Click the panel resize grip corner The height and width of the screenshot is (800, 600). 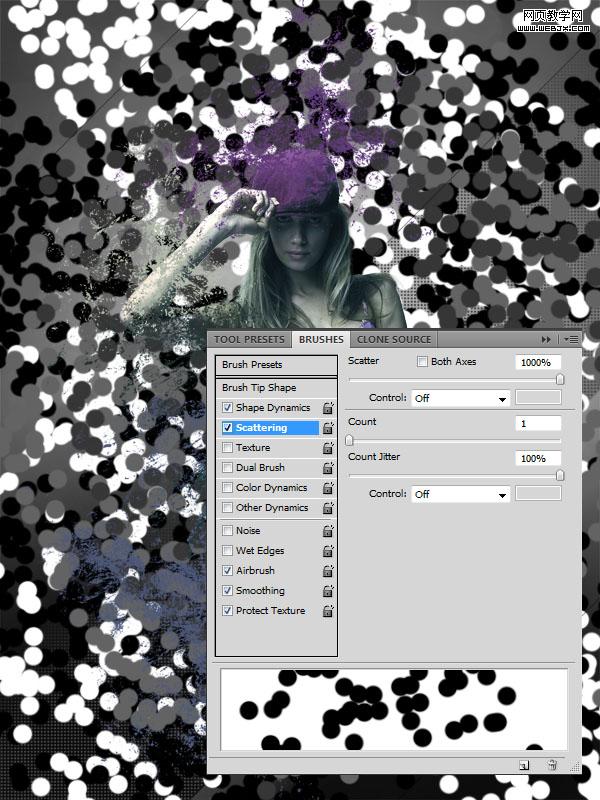point(576,767)
